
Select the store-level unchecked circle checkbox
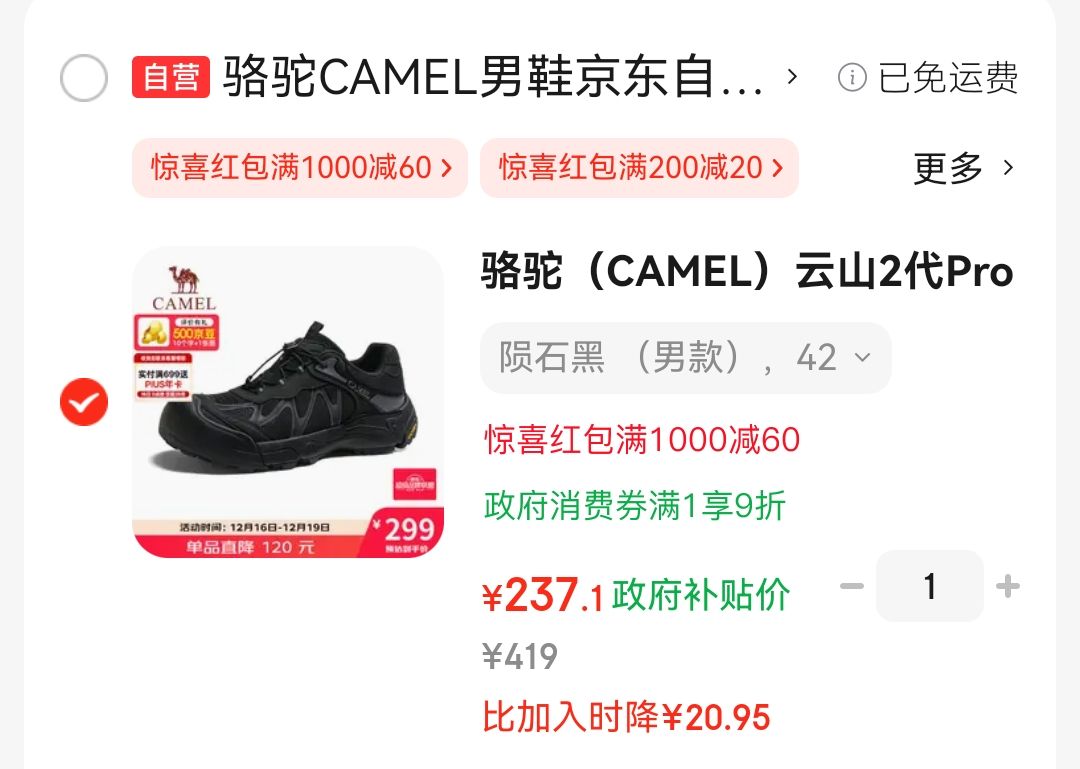coord(84,77)
